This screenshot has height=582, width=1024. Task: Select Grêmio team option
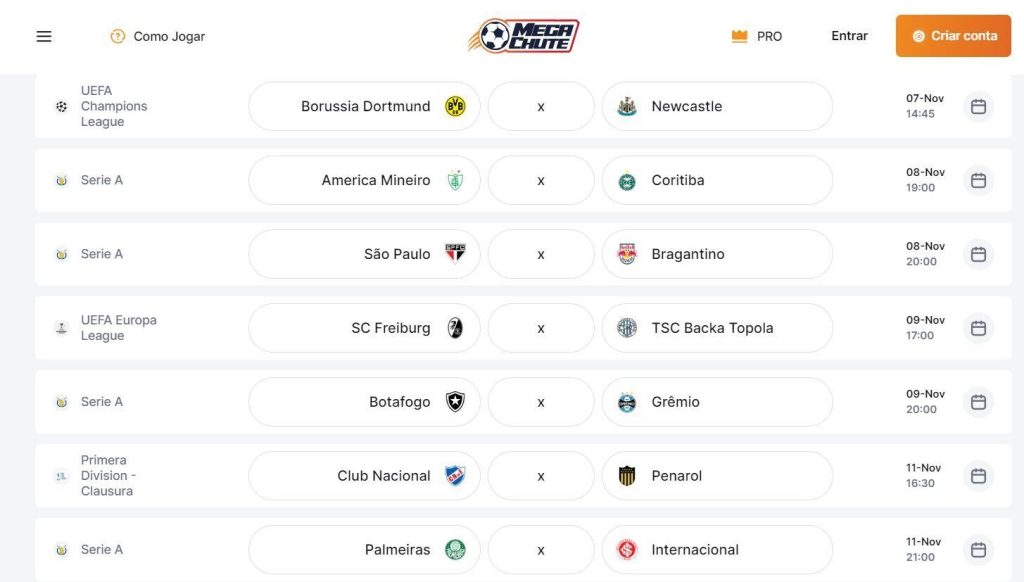(717, 402)
